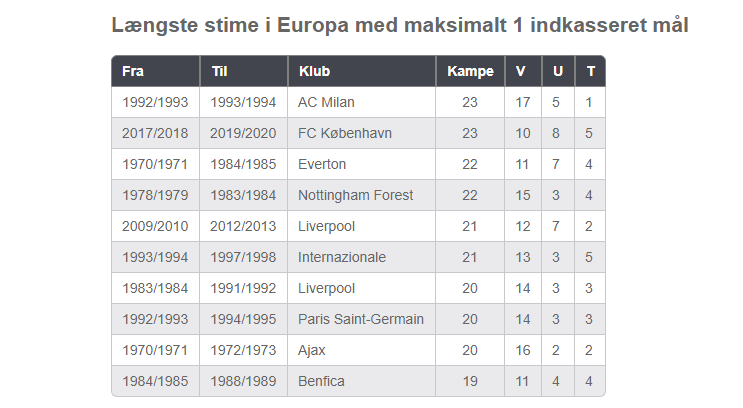Open the Paris Saint-Germain entry

[x=360, y=319]
